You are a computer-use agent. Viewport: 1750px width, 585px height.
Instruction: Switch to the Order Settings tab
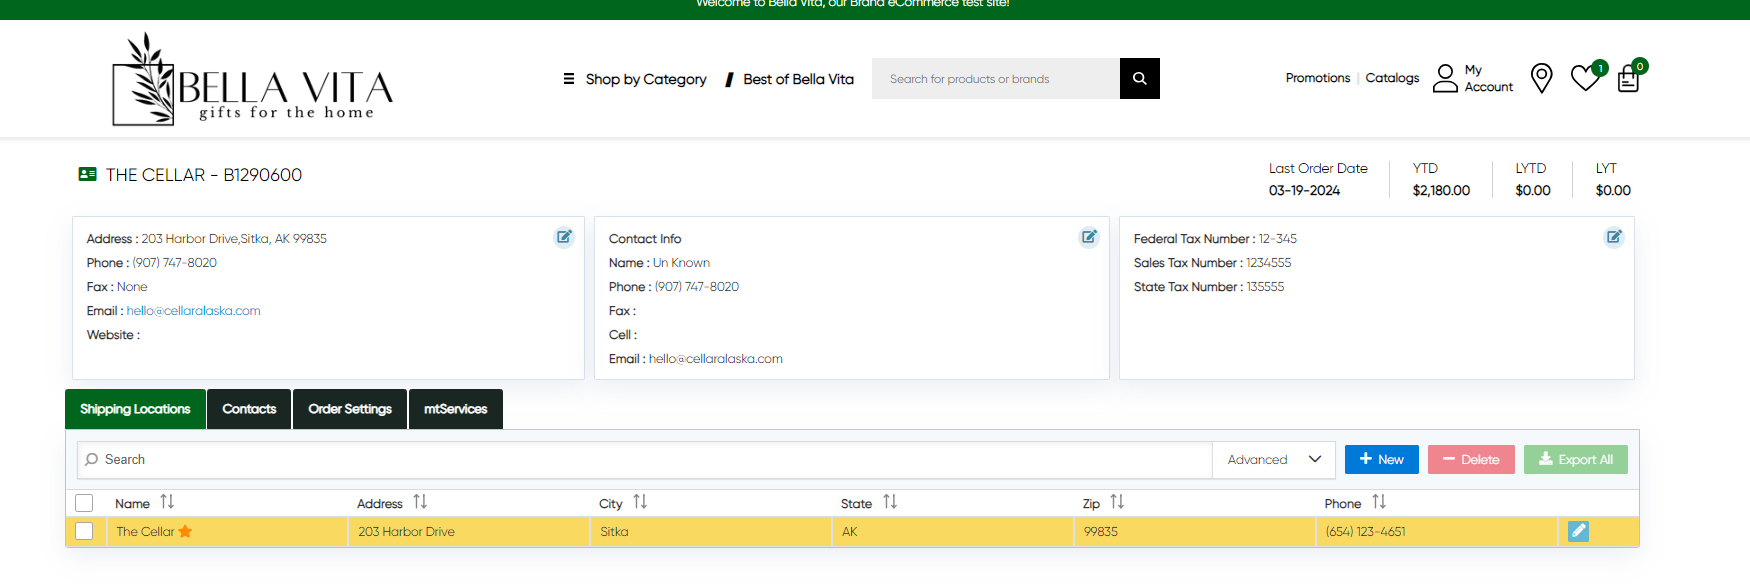click(350, 409)
